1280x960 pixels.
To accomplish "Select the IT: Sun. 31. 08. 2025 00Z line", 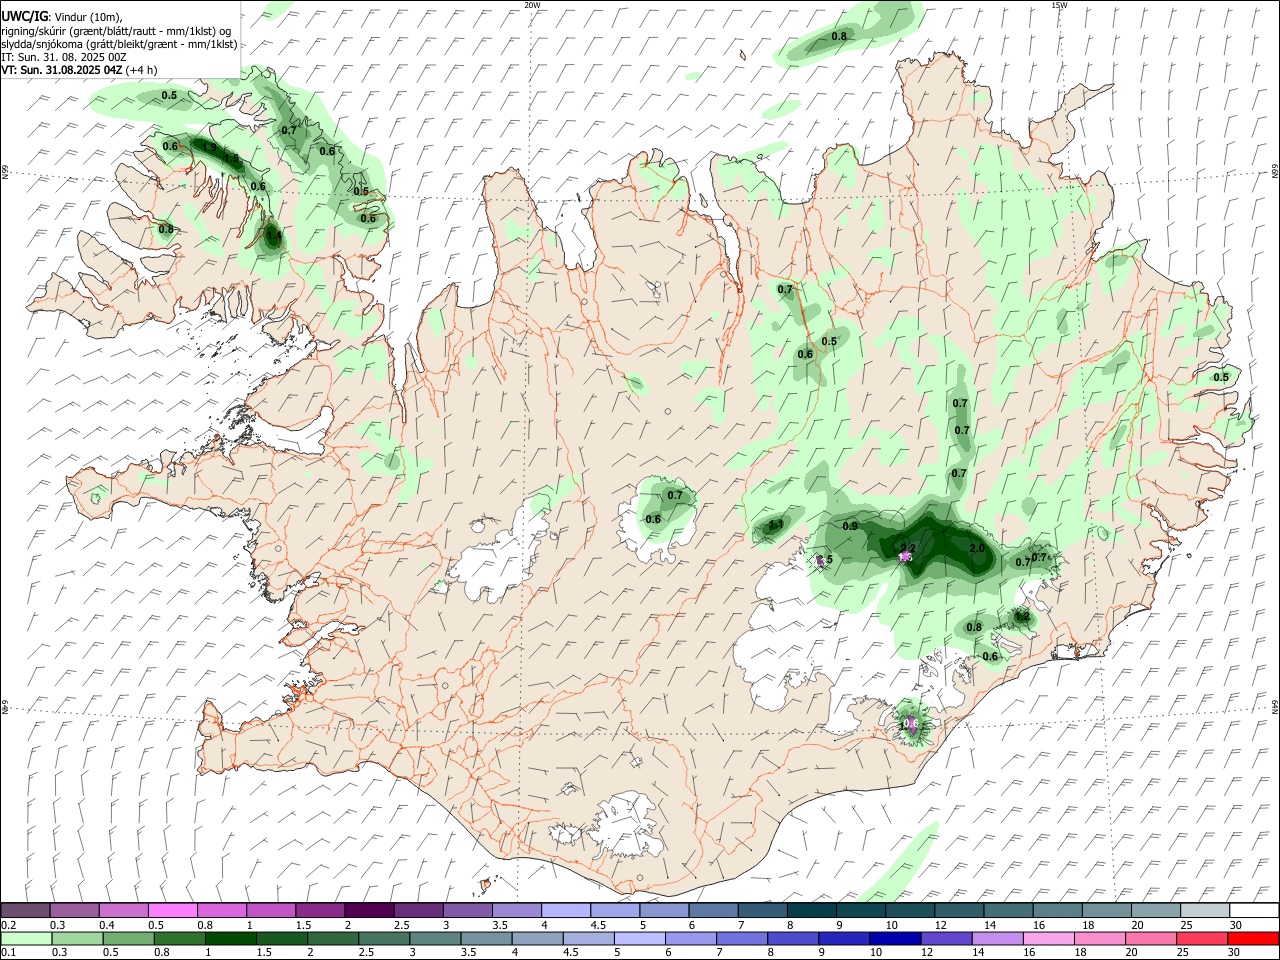I will [64, 58].
